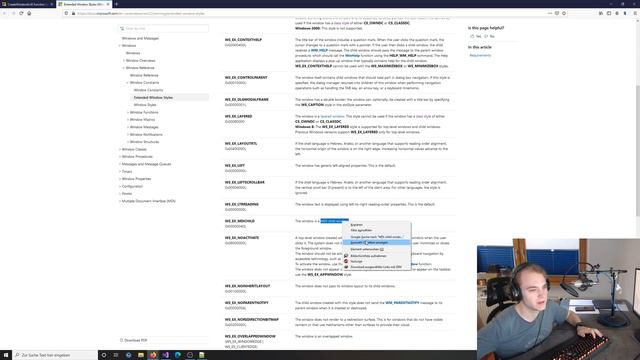This screenshot has width=640, height=360.
Task: Close the Extended Window Styles tab
Action: click(x=108, y=4)
